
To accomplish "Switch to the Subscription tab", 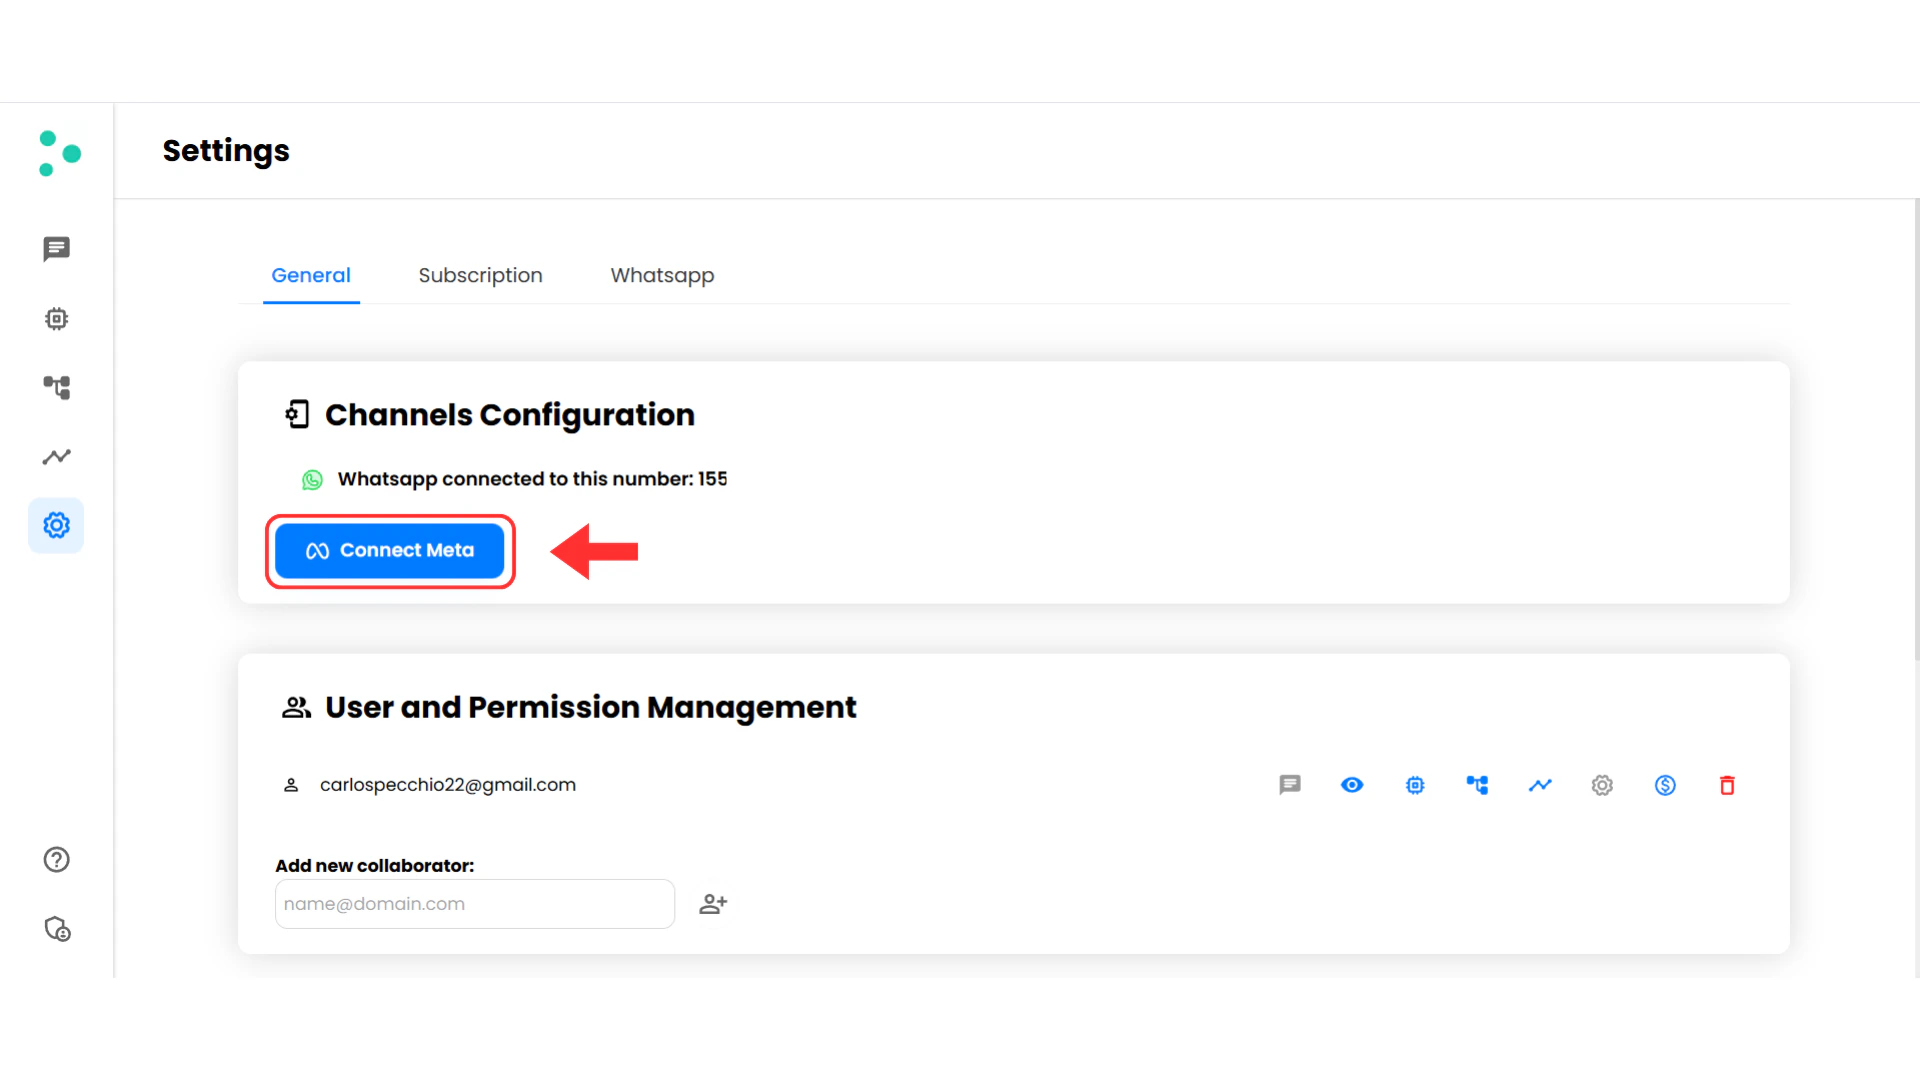I will 480,275.
